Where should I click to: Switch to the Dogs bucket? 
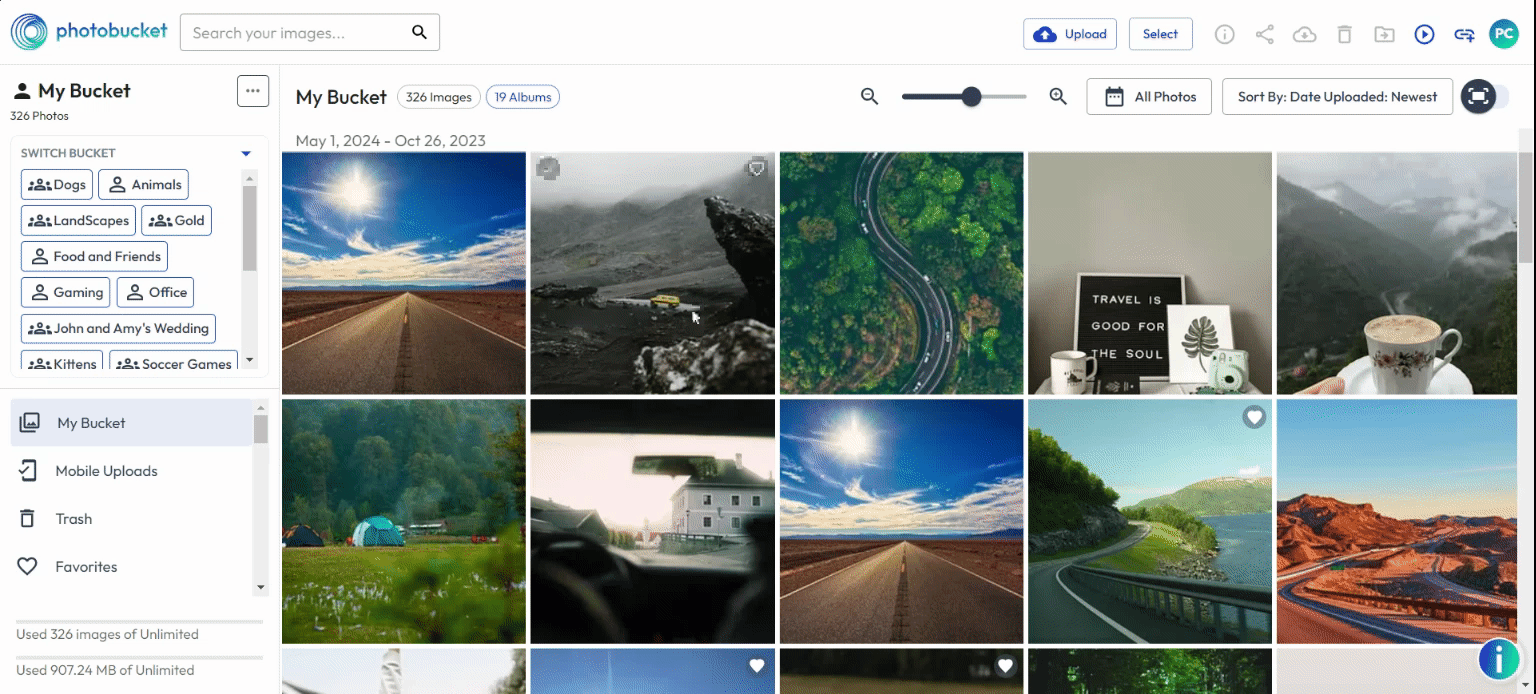57,185
